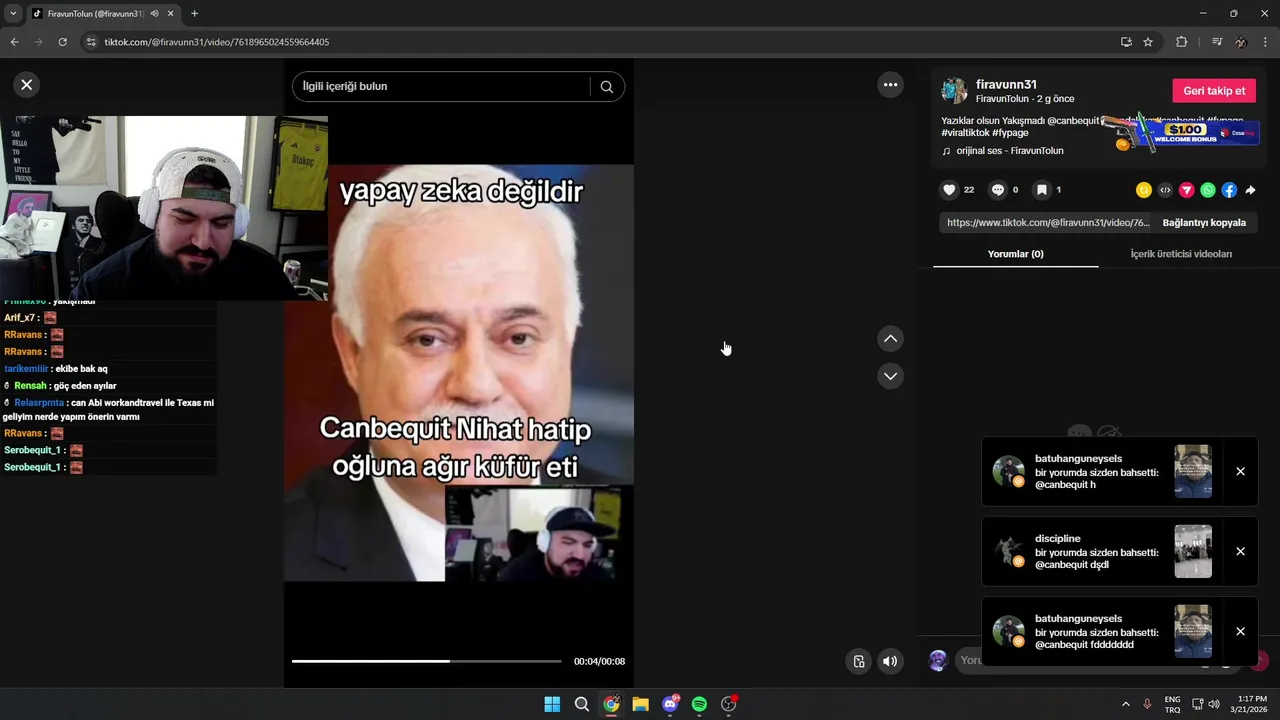Click firavunn31 profile avatar
Image resolution: width=1280 pixels, height=720 pixels.
pyautogui.click(x=954, y=91)
